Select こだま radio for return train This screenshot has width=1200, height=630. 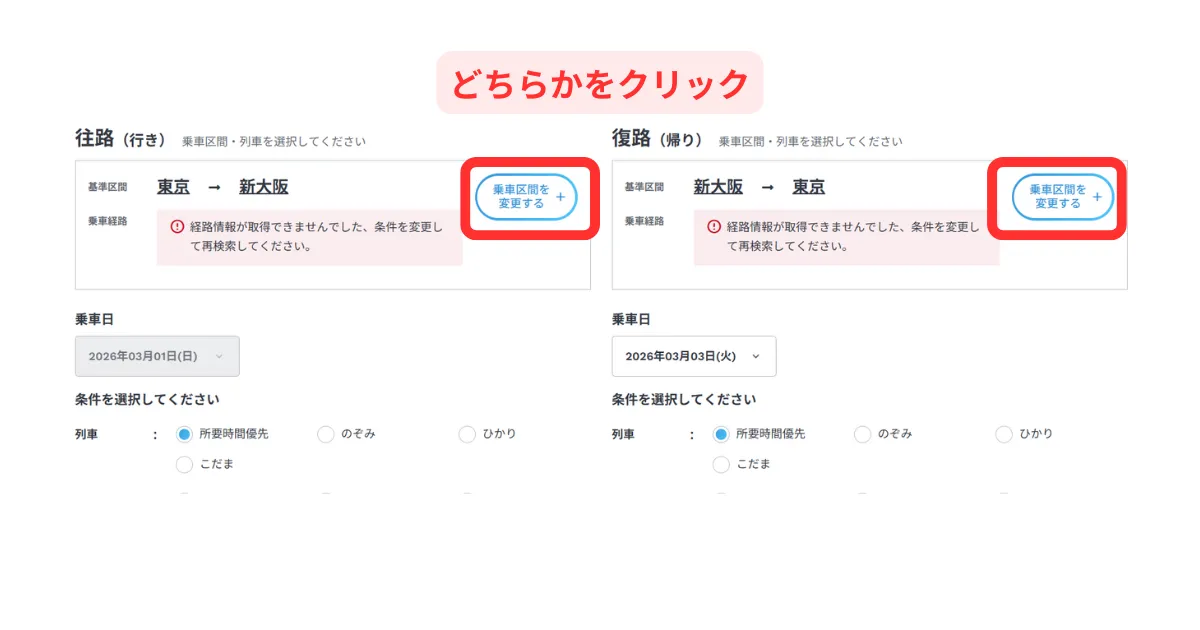click(x=721, y=464)
